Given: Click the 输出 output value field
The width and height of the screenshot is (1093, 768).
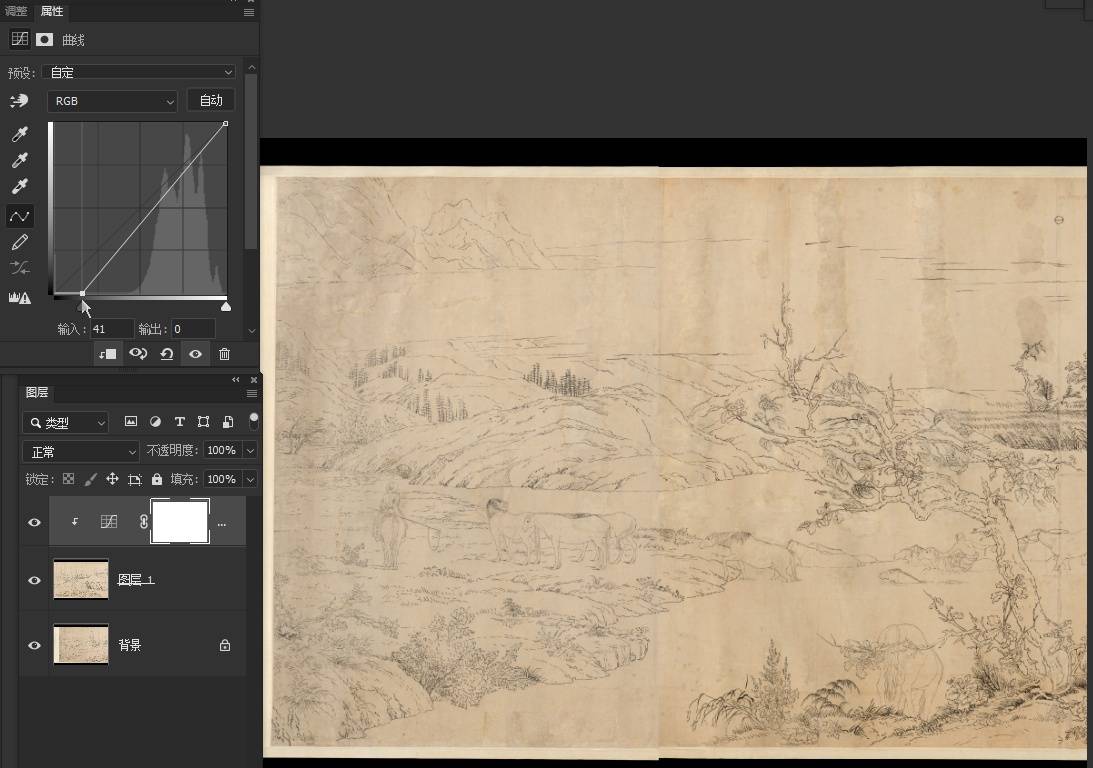Looking at the screenshot, I should pyautogui.click(x=192, y=329).
